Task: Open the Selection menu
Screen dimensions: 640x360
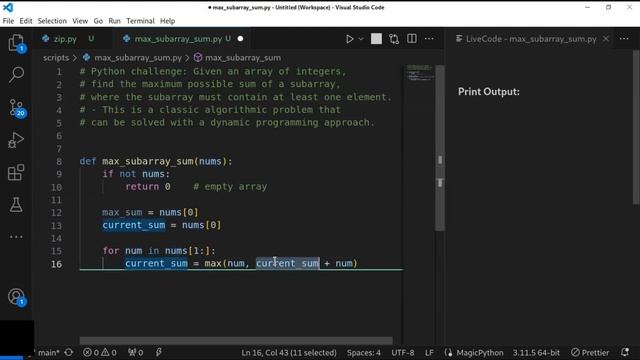Action: click(x=52, y=21)
